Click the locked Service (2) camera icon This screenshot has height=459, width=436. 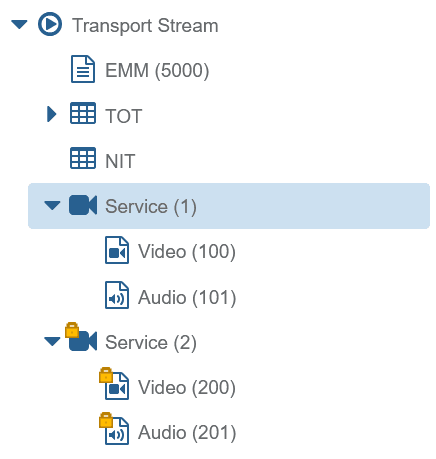click(x=81, y=337)
